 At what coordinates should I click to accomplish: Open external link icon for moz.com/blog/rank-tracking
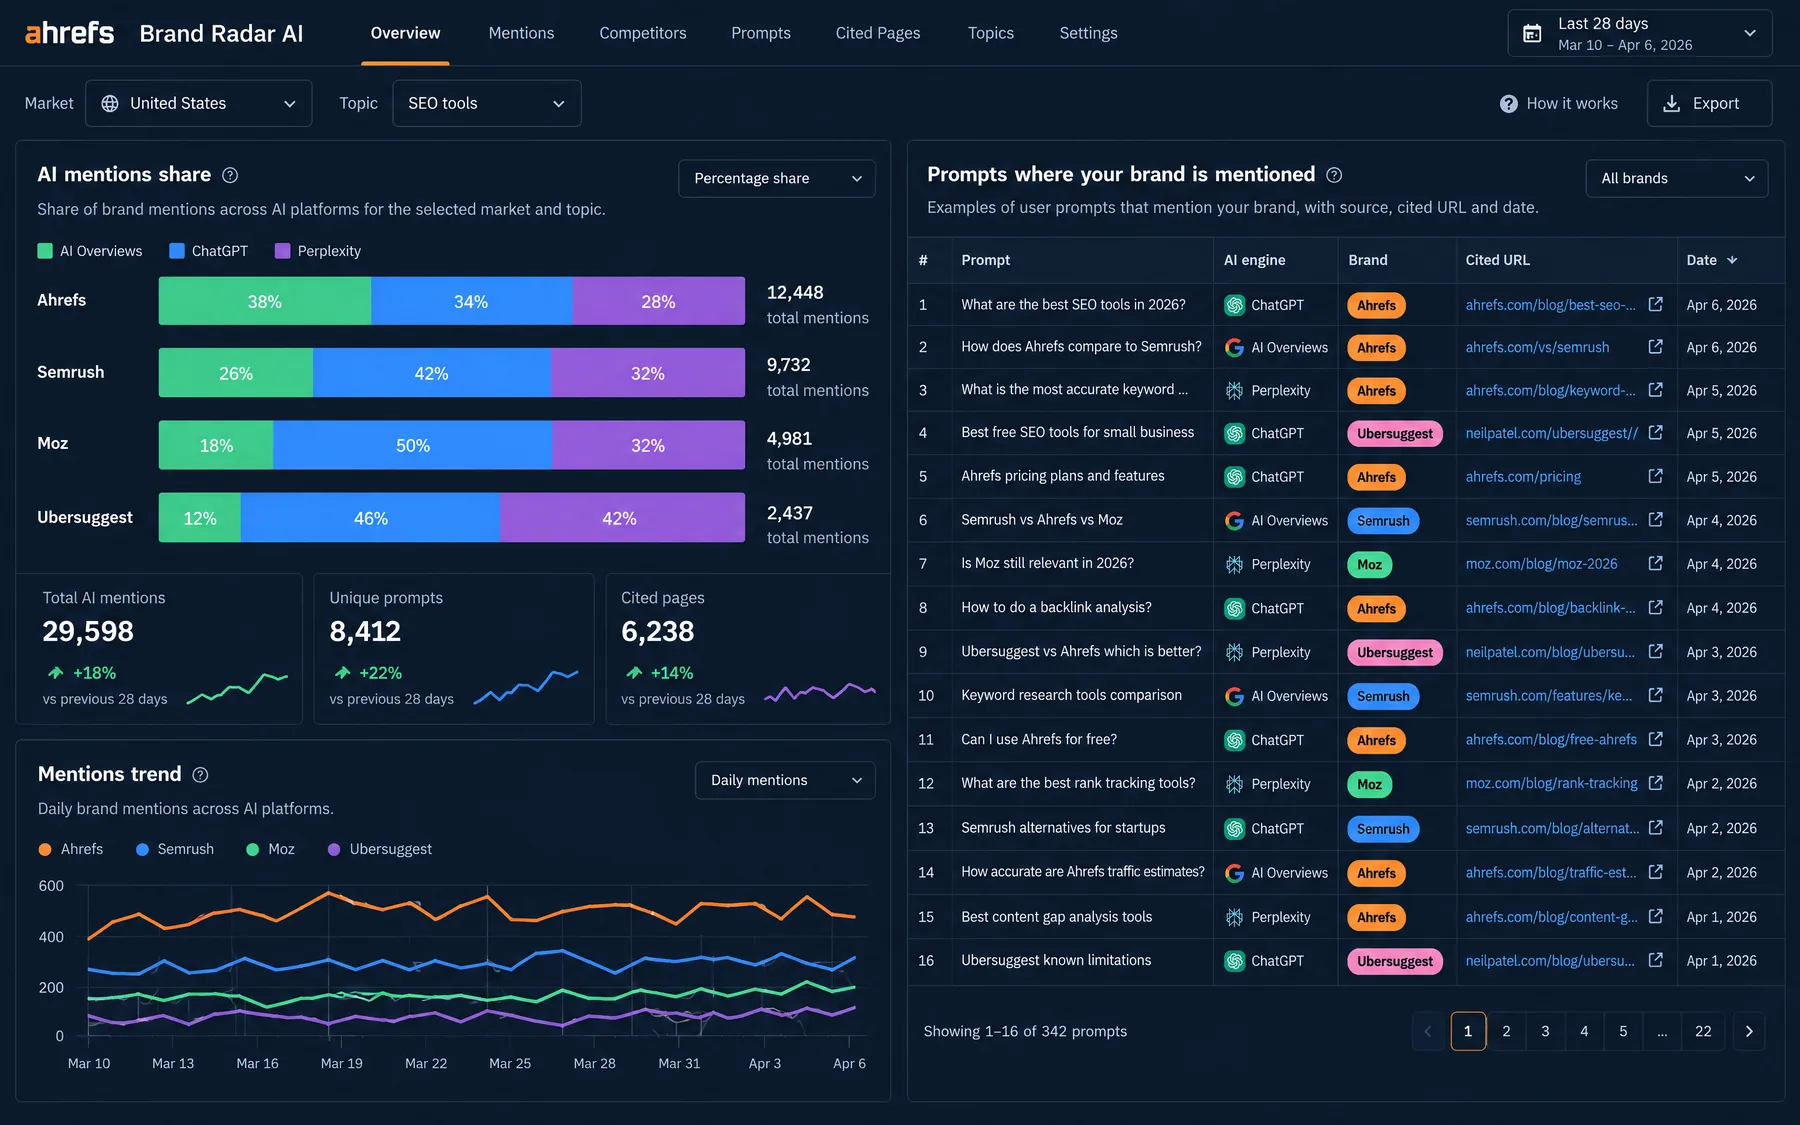1655,783
